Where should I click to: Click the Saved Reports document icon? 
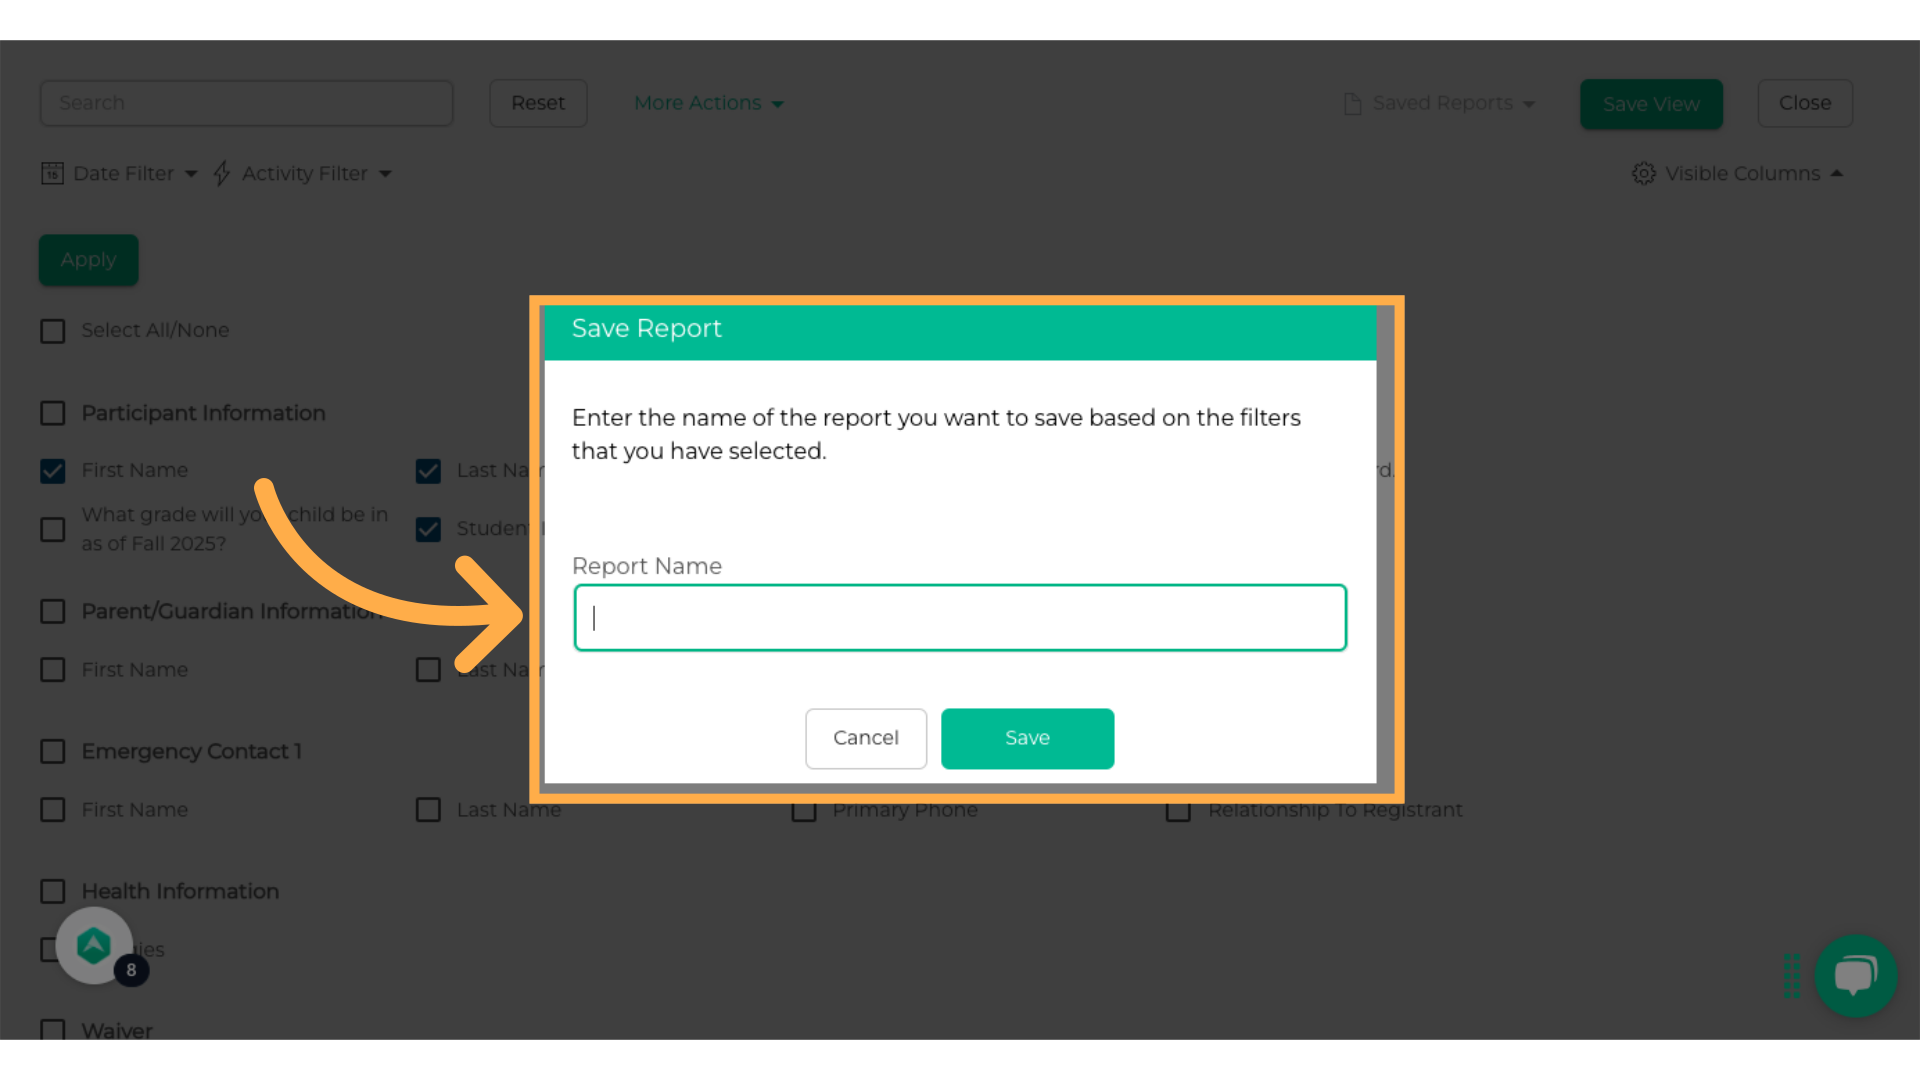(x=1352, y=103)
